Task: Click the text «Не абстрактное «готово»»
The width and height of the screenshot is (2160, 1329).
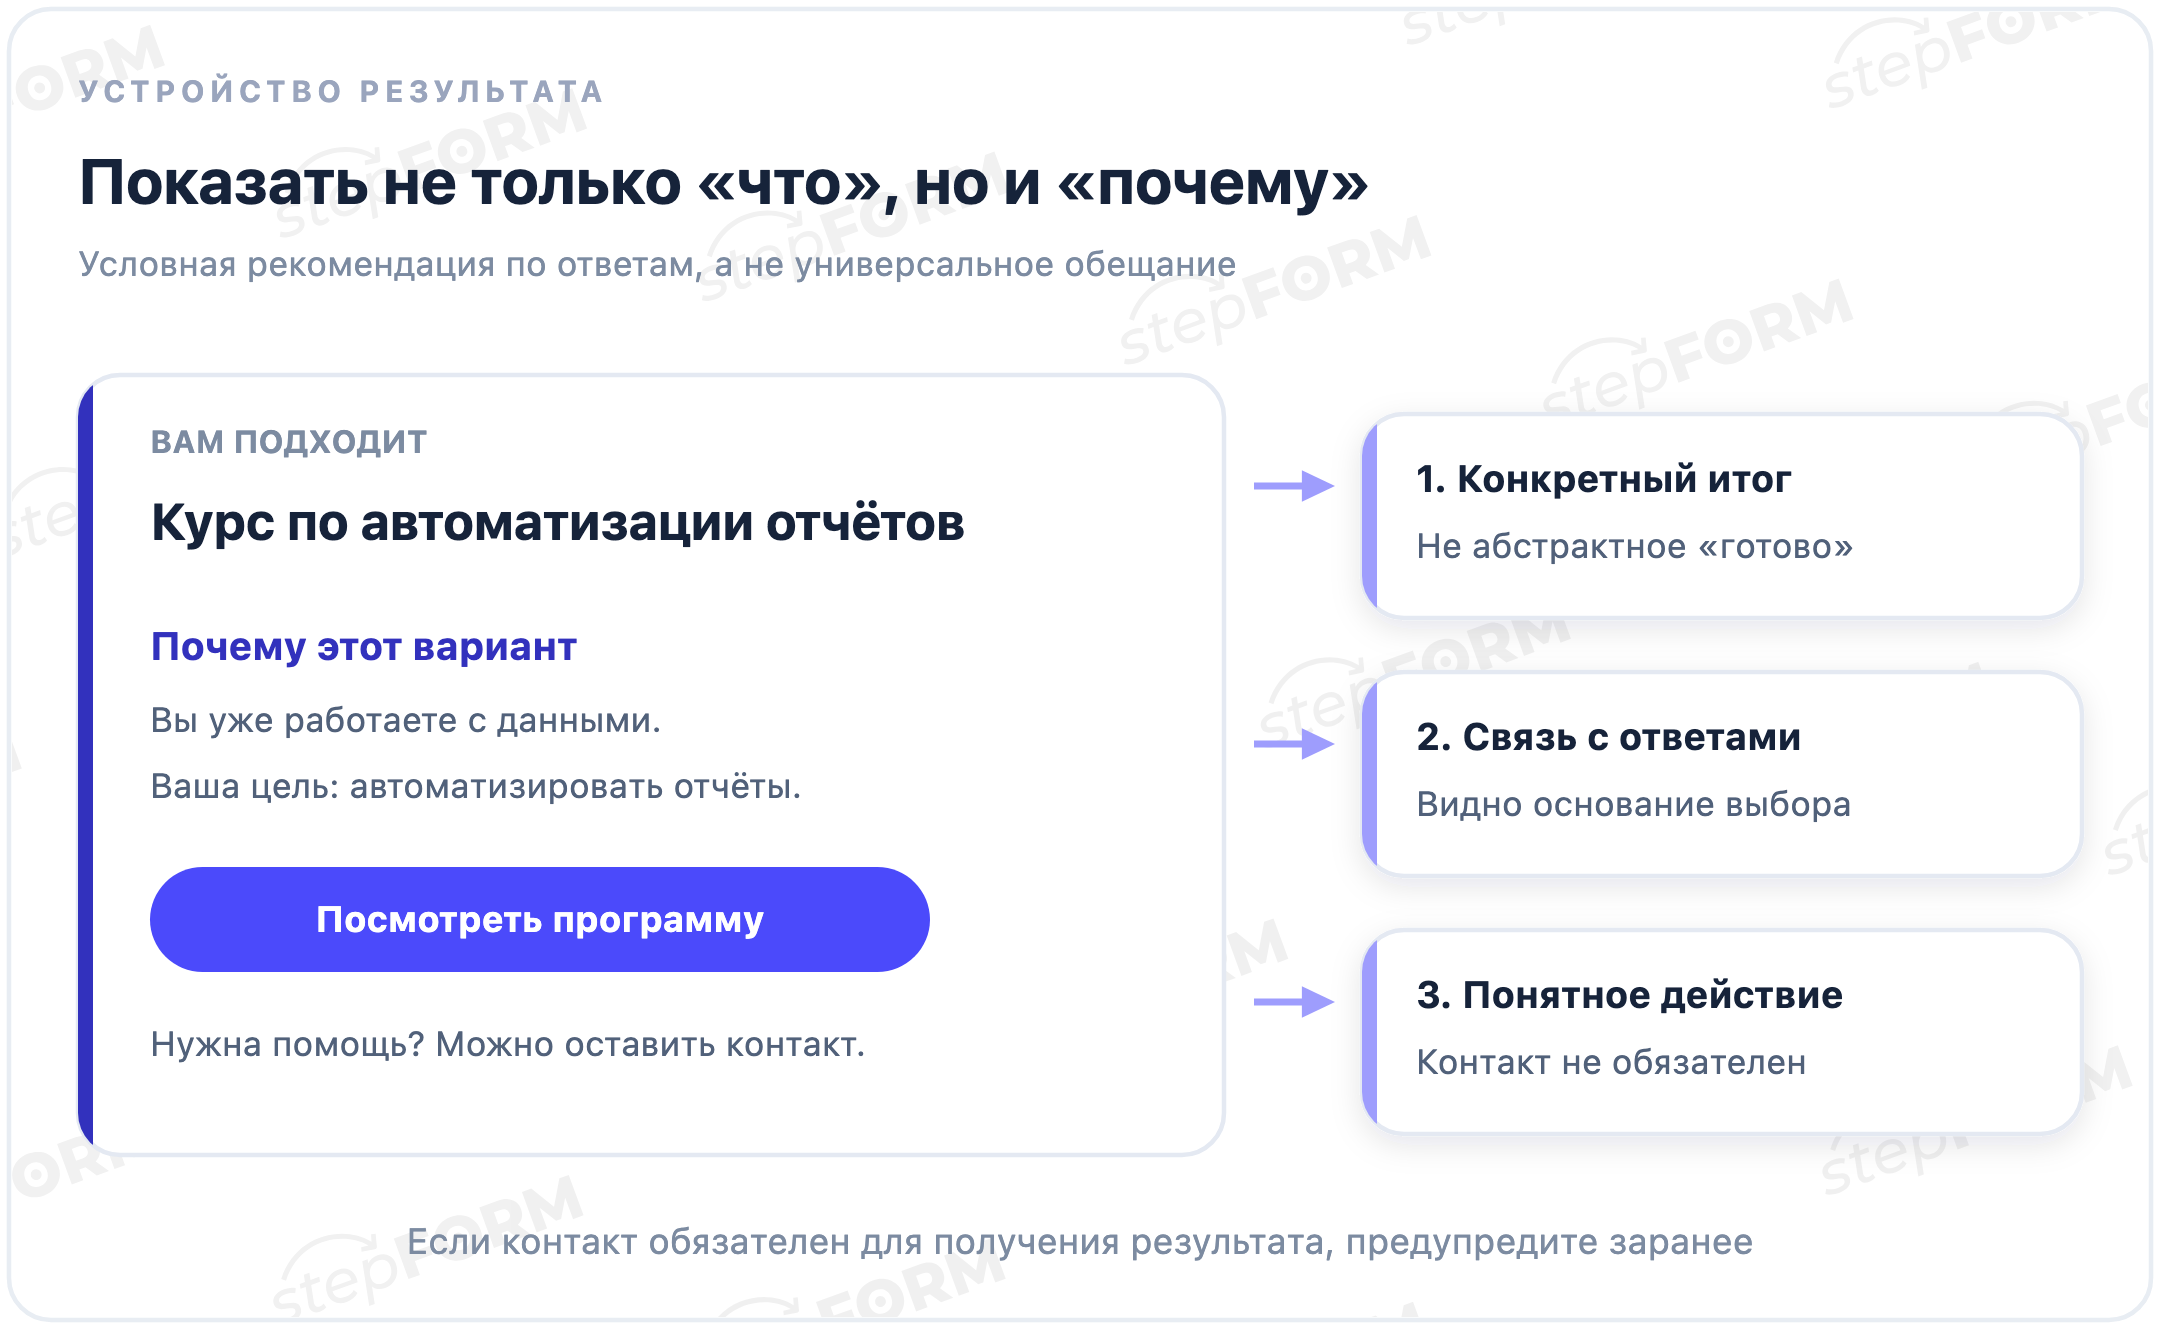Action: point(1635,546)
